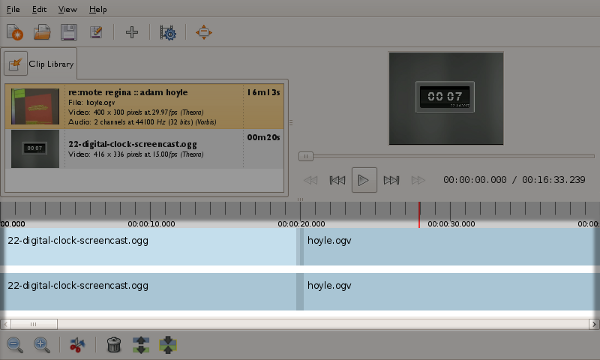Click the playback timecode display

tap(514, 180)
